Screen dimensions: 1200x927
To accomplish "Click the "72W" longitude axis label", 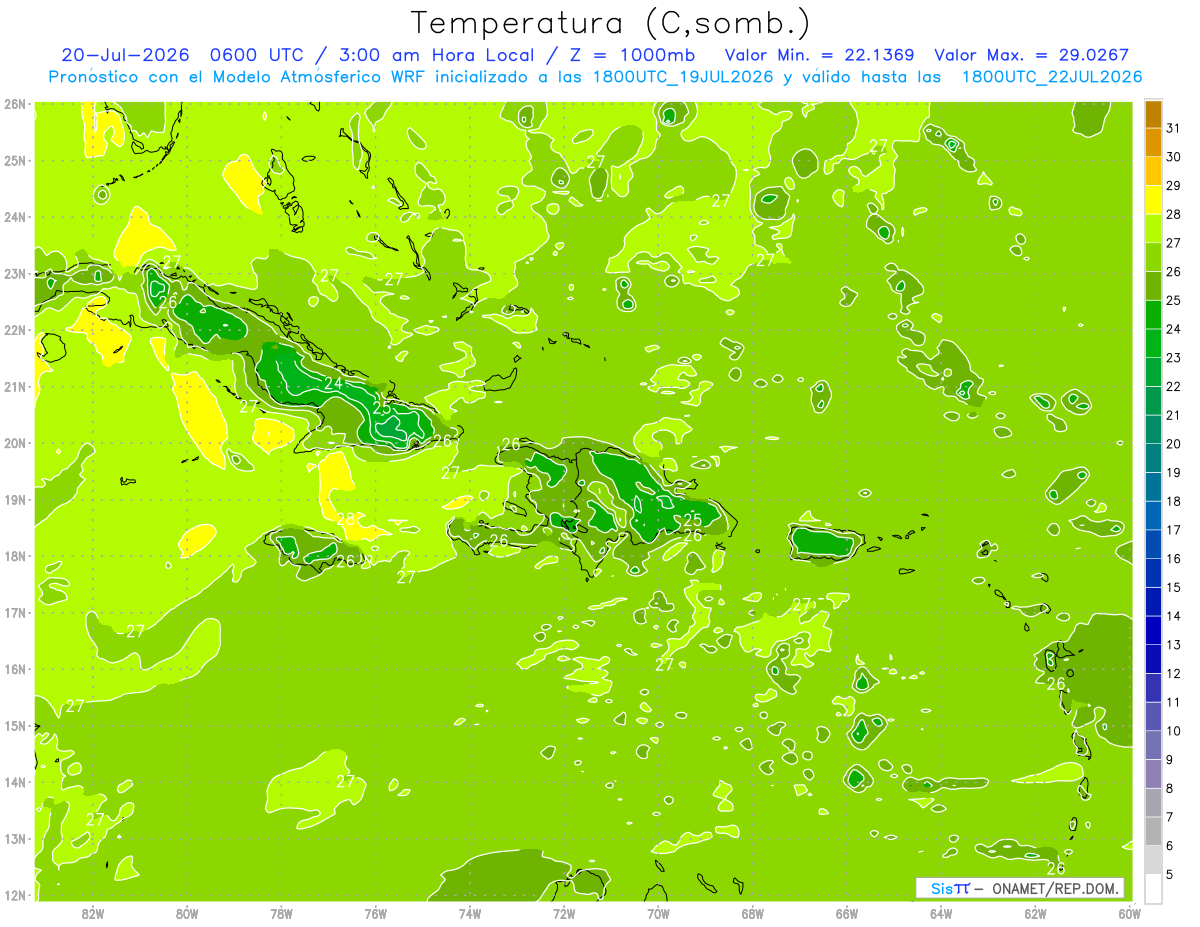I will click(x=564, y=913).
